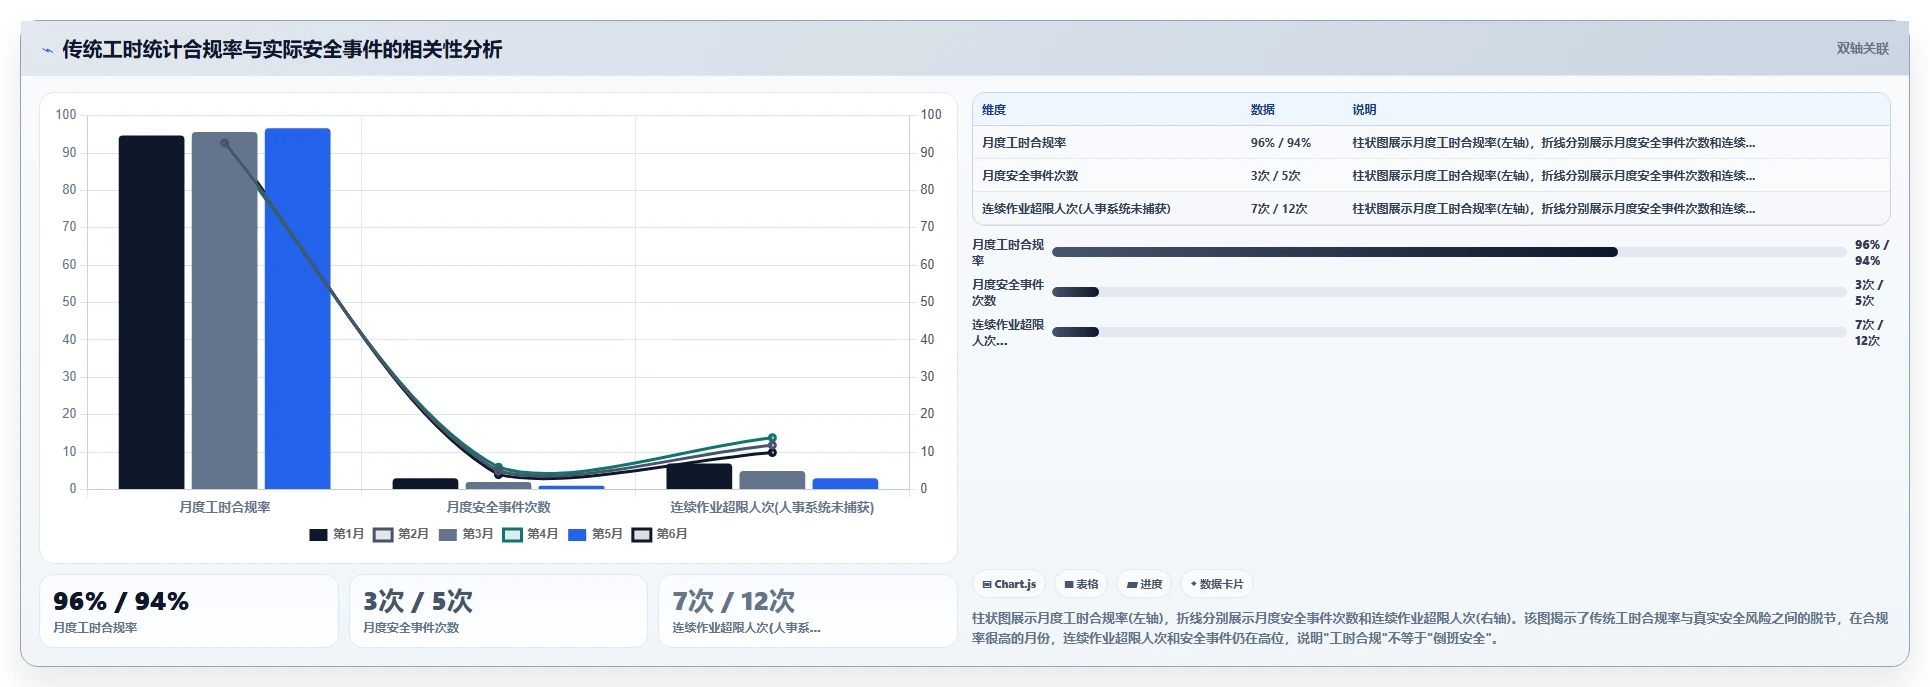Click the 连续作业超限人次 progress bar
Screen dimensions: 1930x687
coord(1449,332)
